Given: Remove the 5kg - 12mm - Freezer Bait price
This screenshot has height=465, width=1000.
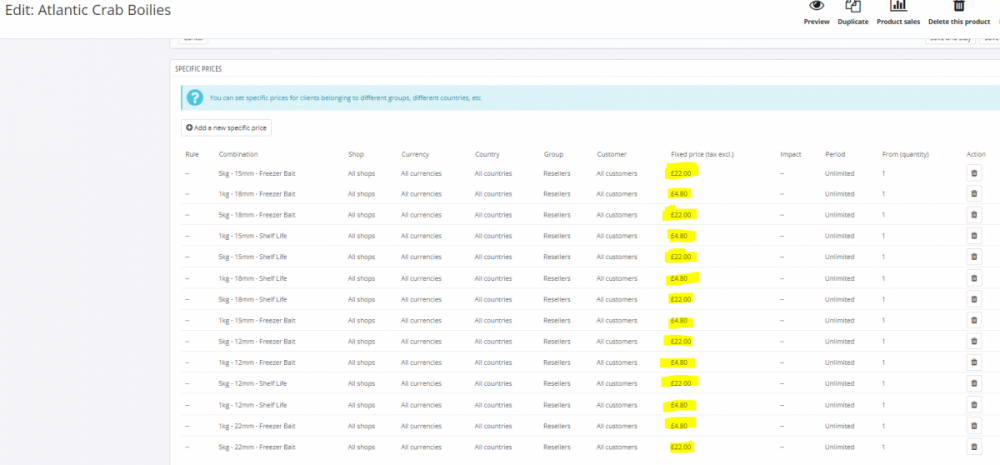Looking at the screenshot, I should pos(974,342).
